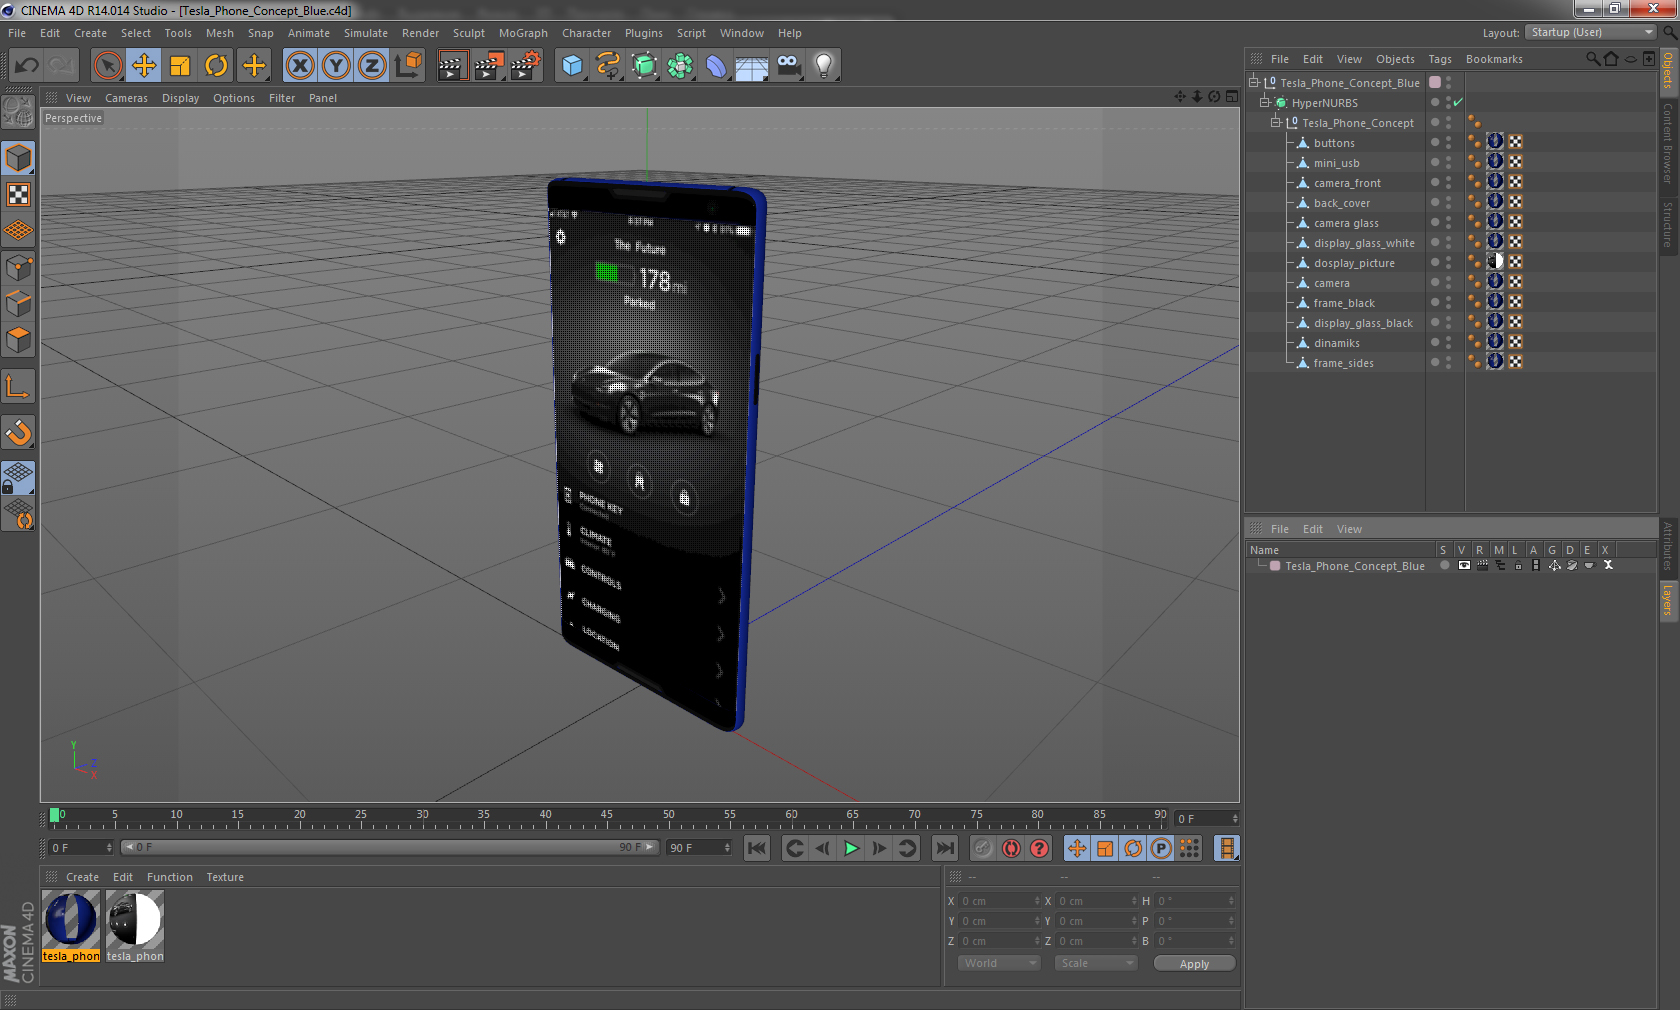The width and height of the screenshot is (1680, 1010).
Task: Open the material manager Texture menu
Action: (225, 877)
